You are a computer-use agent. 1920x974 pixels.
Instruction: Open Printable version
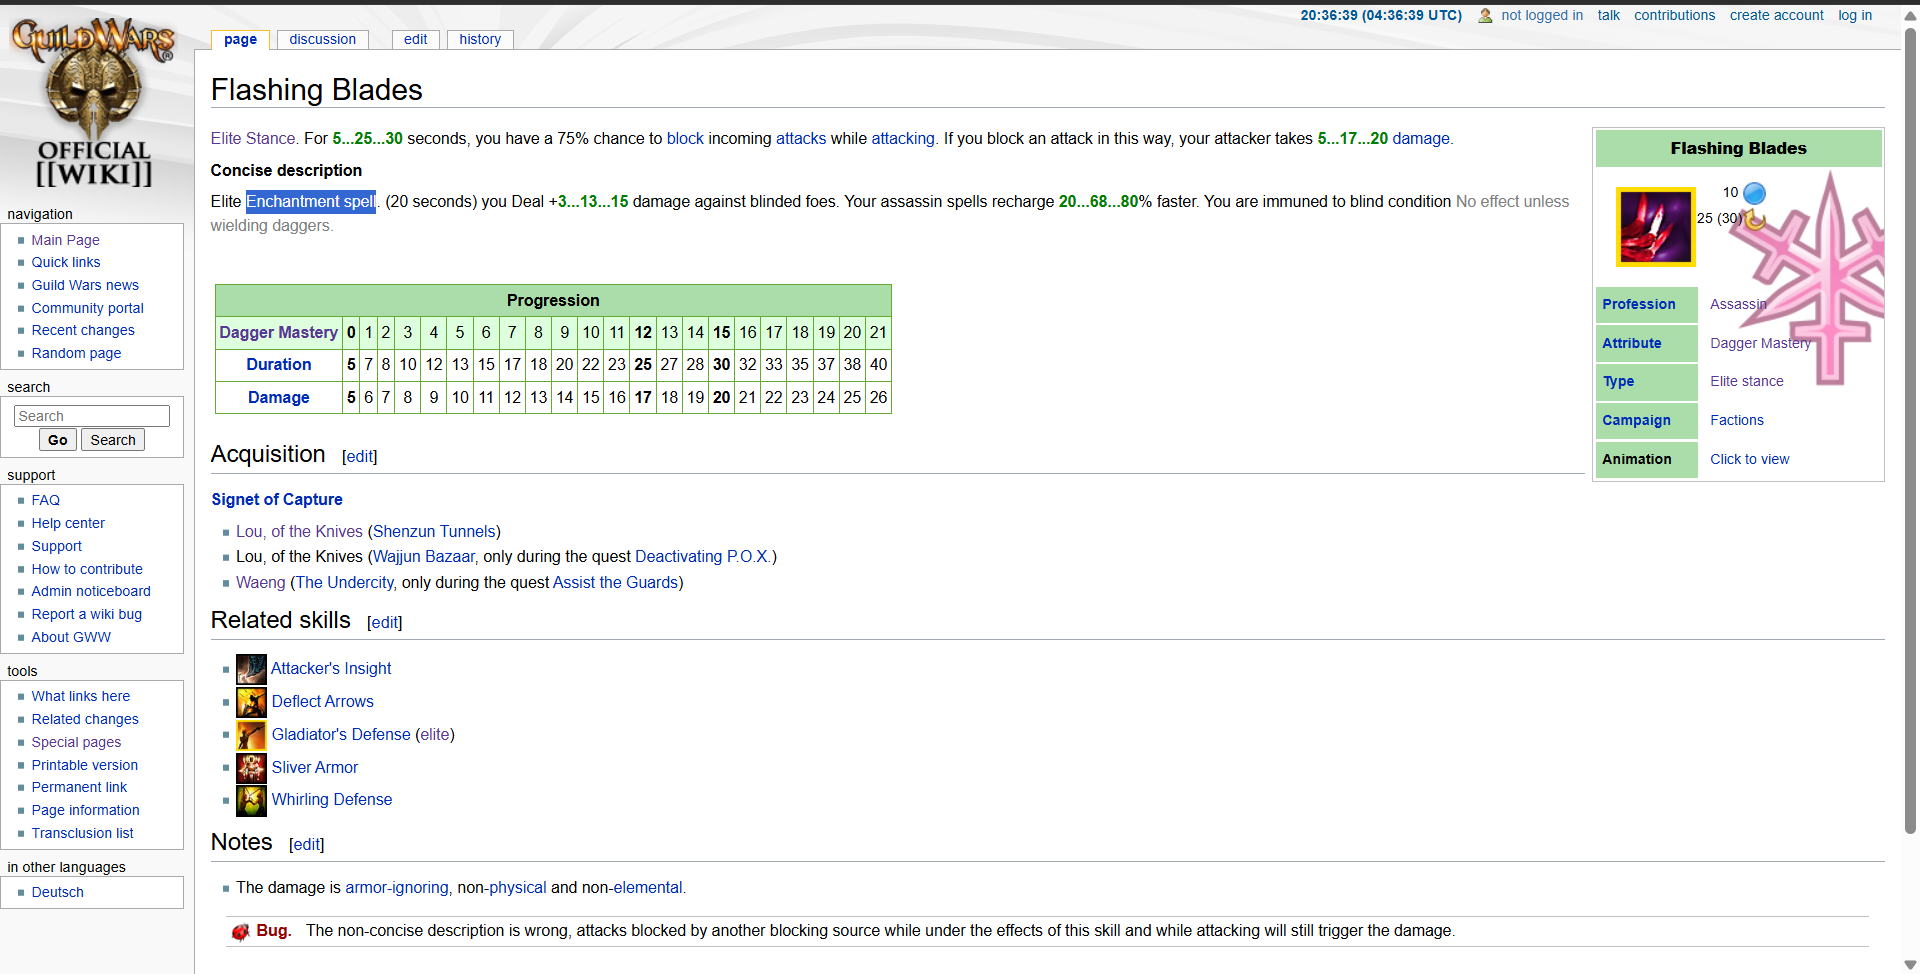pos(85,765)
